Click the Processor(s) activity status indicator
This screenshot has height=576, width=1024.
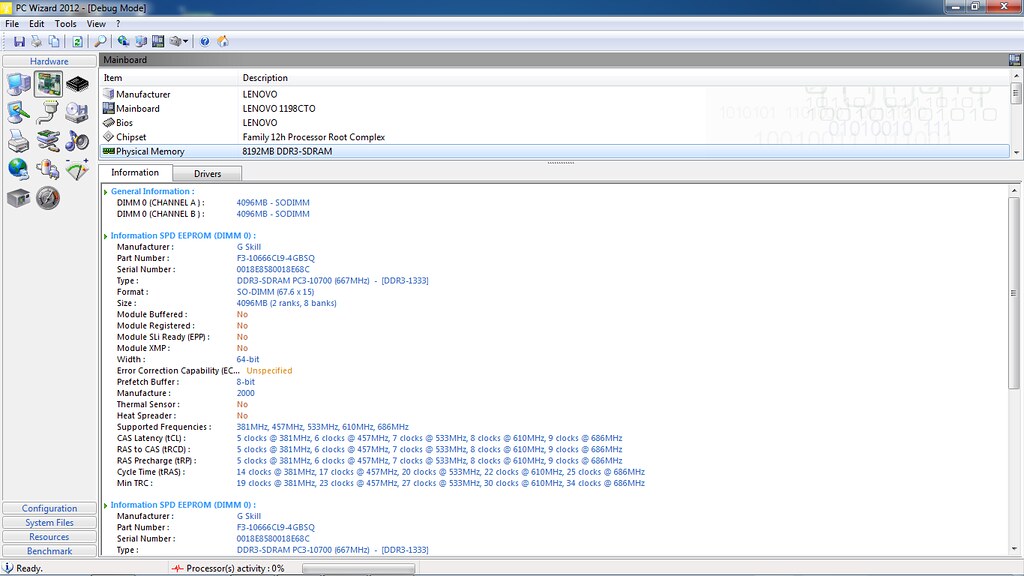[228, 568]
